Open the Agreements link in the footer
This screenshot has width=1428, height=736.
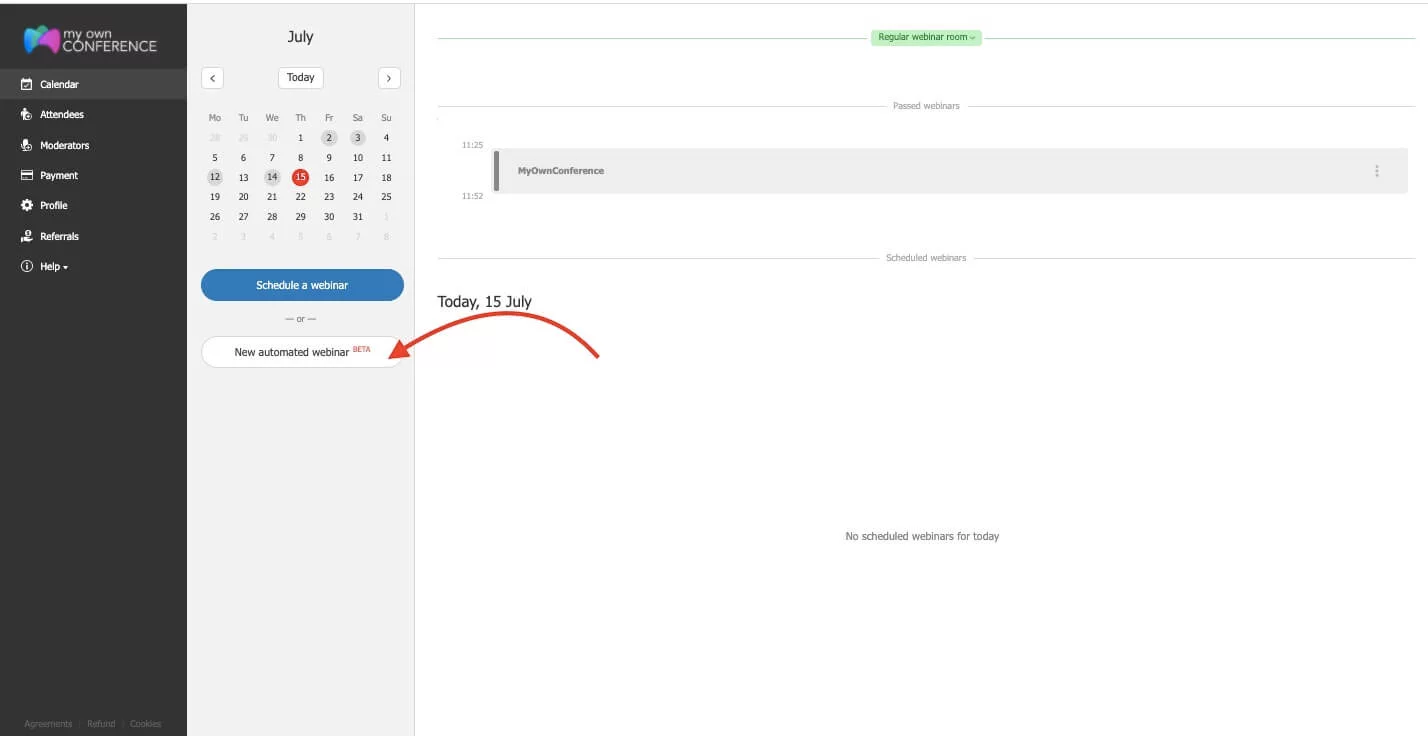click(47, 723)
